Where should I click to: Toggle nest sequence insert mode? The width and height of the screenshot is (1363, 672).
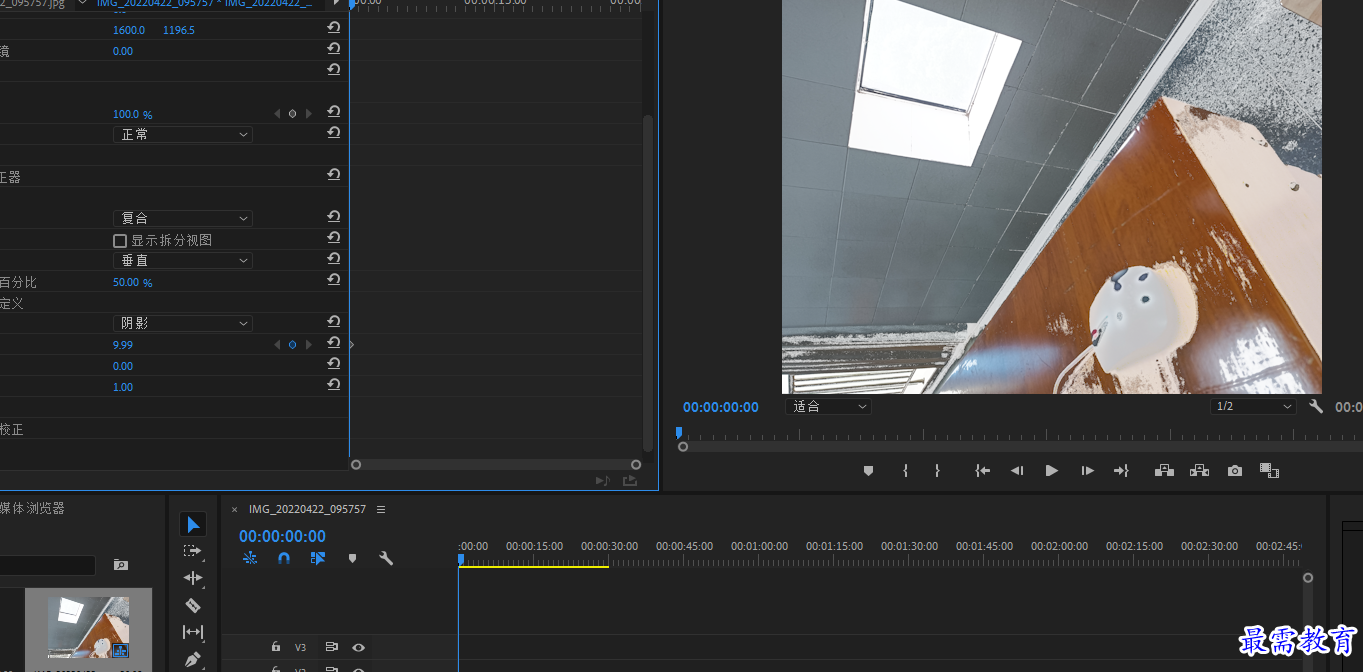pyautogui.click(x=250, y=559)
